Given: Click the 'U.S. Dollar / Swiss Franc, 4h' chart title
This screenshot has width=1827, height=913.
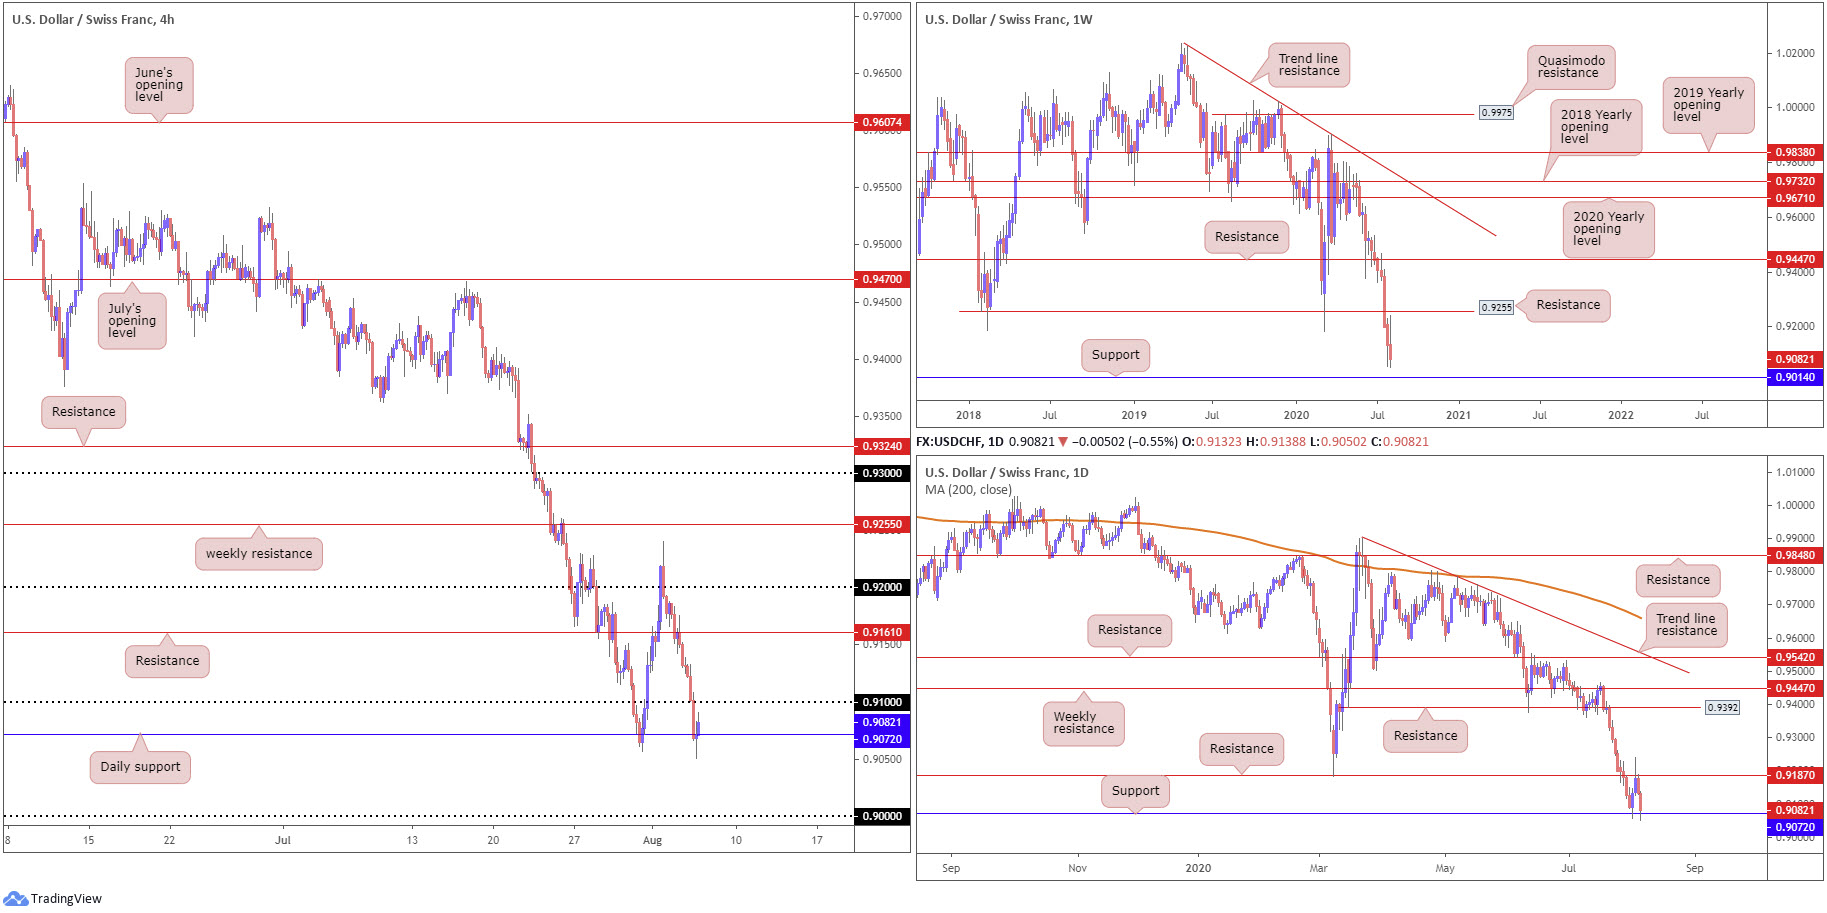Looking at the screenshot, I should point(93,19).
